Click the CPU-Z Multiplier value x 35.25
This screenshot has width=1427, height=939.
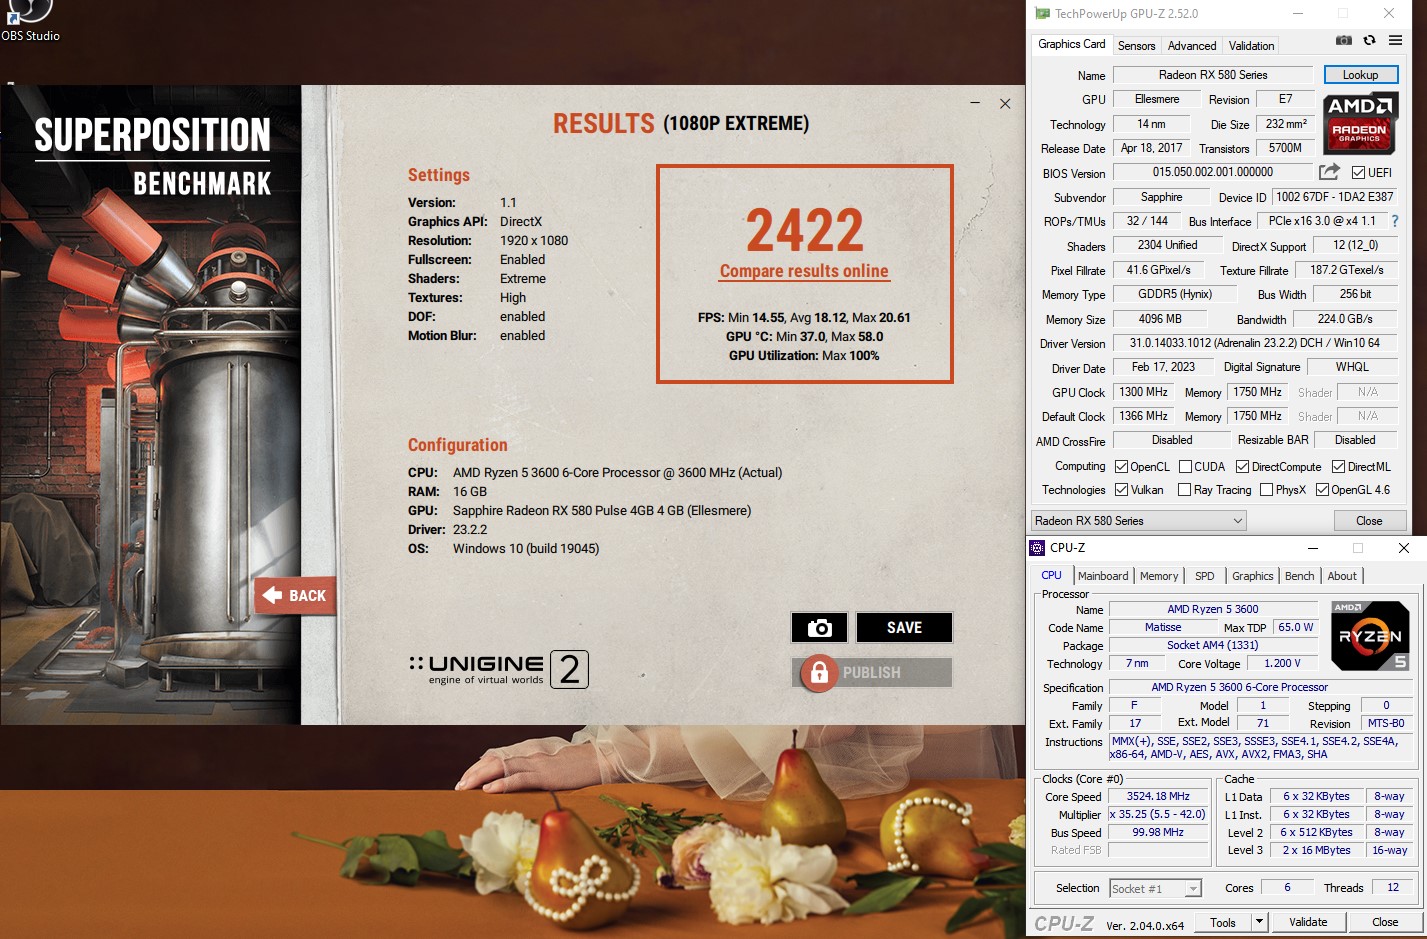point(1158,815)
